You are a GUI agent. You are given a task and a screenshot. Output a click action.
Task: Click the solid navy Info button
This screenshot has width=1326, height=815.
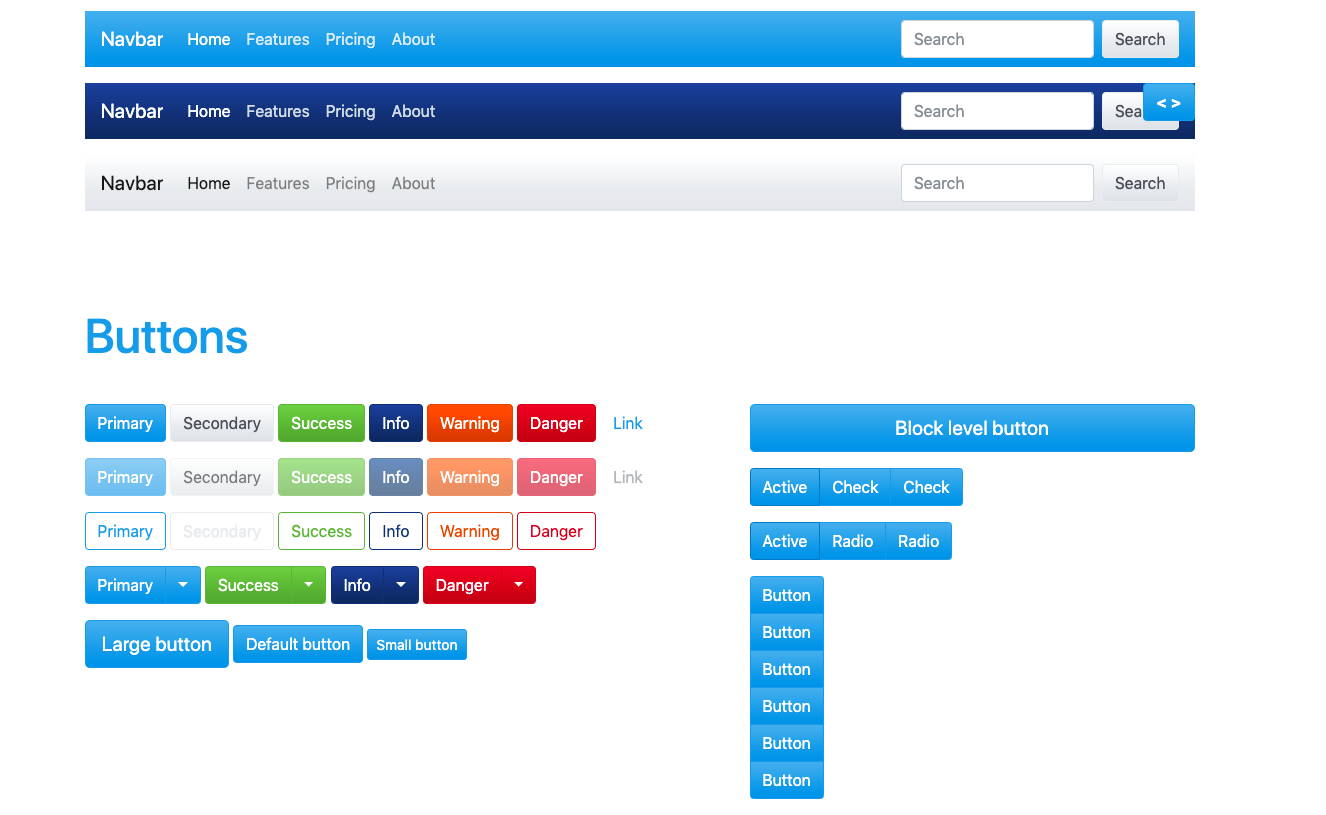click(x=396, y=423)
